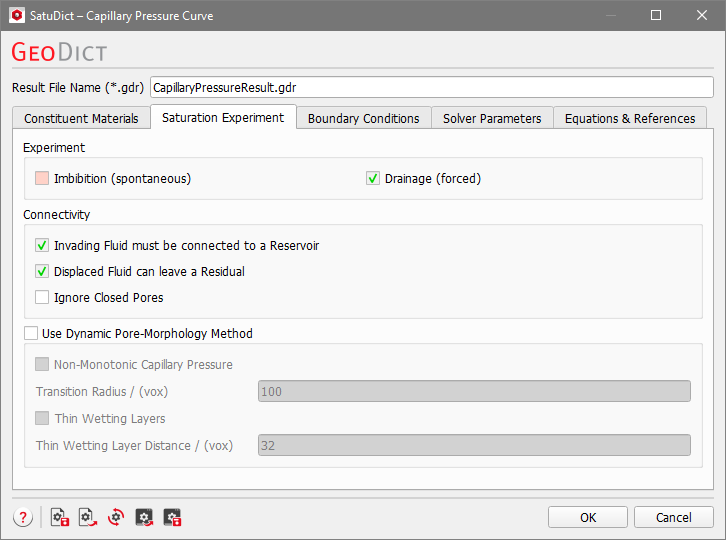Save parameters to settings file icon
Viewport: 726px width, 540px height.
click(60, 517)
